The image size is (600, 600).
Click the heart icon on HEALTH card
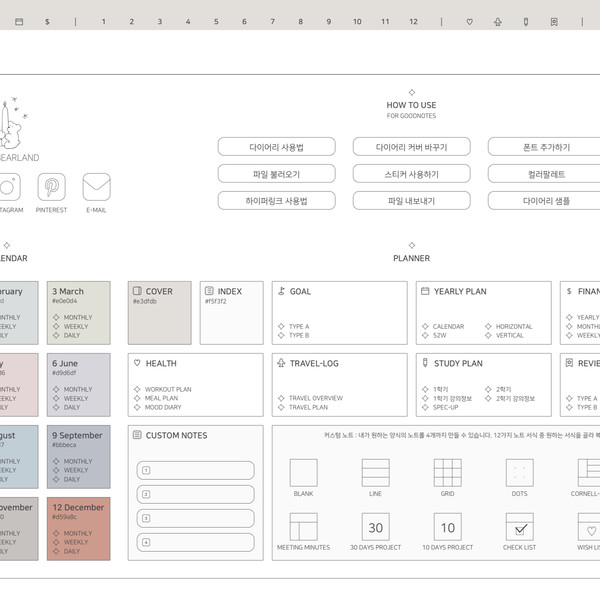click(137, 363)
